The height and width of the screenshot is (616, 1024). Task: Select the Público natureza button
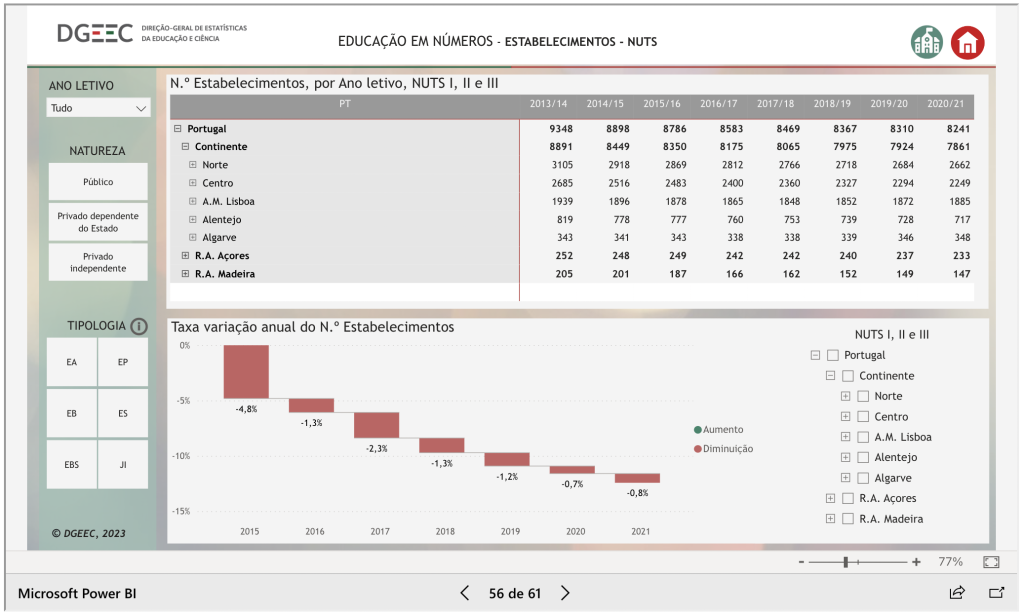98,182
